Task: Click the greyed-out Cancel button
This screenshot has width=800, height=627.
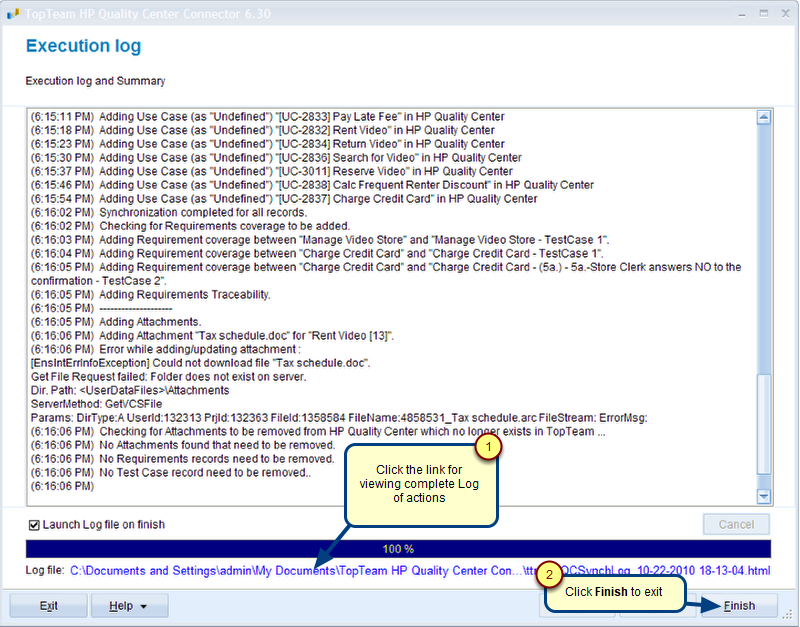Action: (x=736, y=525)
